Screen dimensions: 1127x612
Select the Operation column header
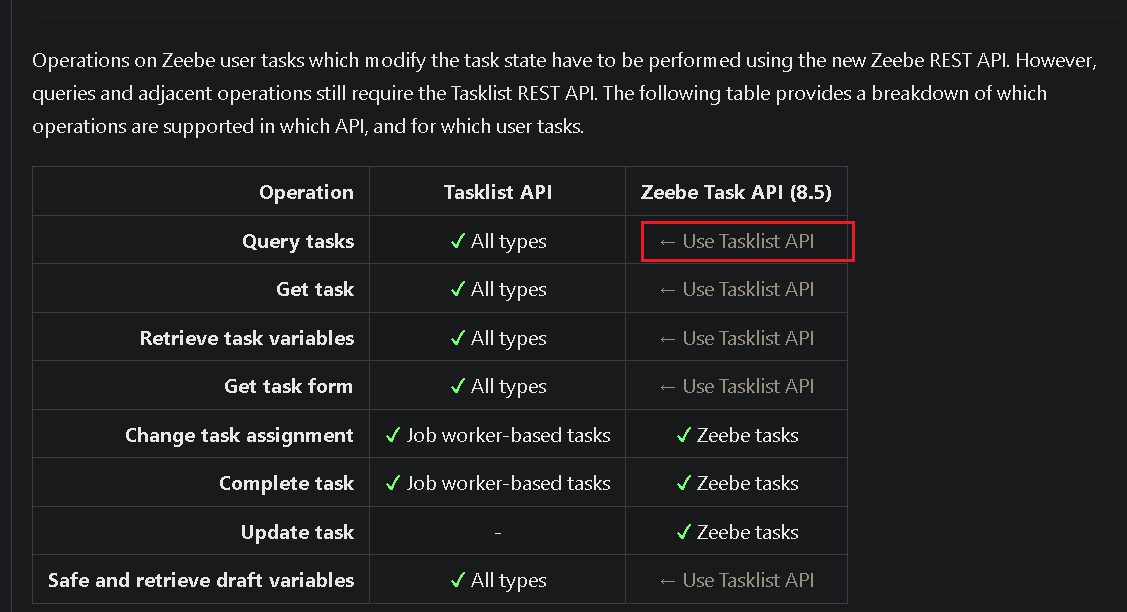coord(306,192)
